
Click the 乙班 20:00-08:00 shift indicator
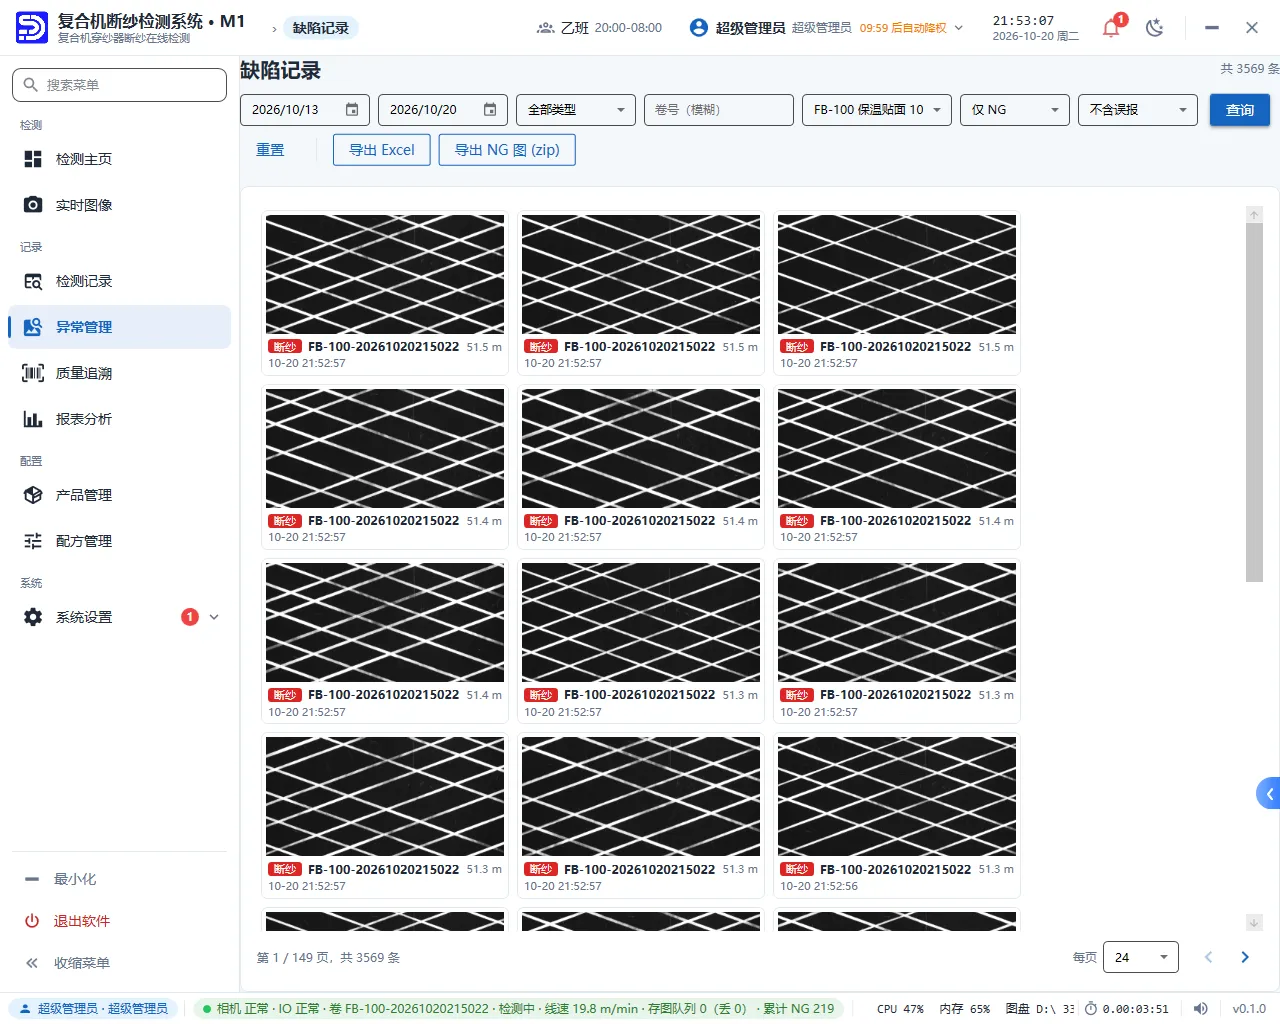[599, 28]
